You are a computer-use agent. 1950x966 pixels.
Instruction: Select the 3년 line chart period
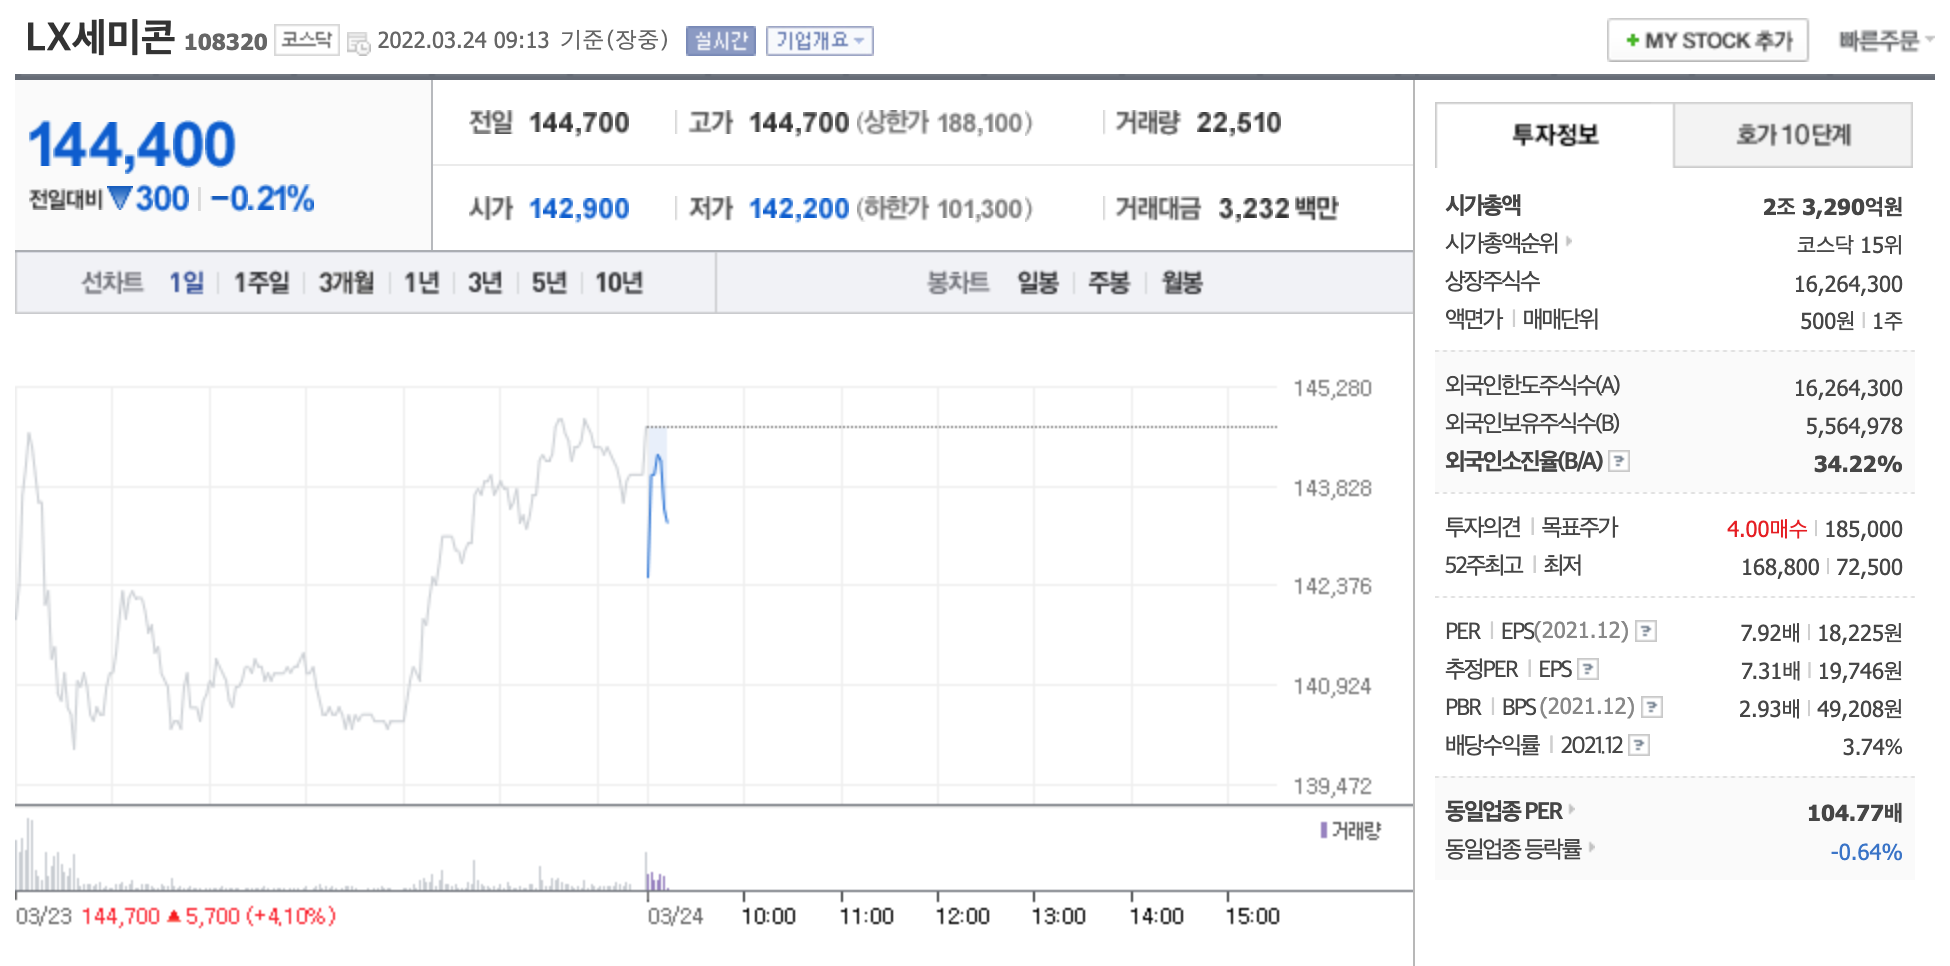click(485, 283)
